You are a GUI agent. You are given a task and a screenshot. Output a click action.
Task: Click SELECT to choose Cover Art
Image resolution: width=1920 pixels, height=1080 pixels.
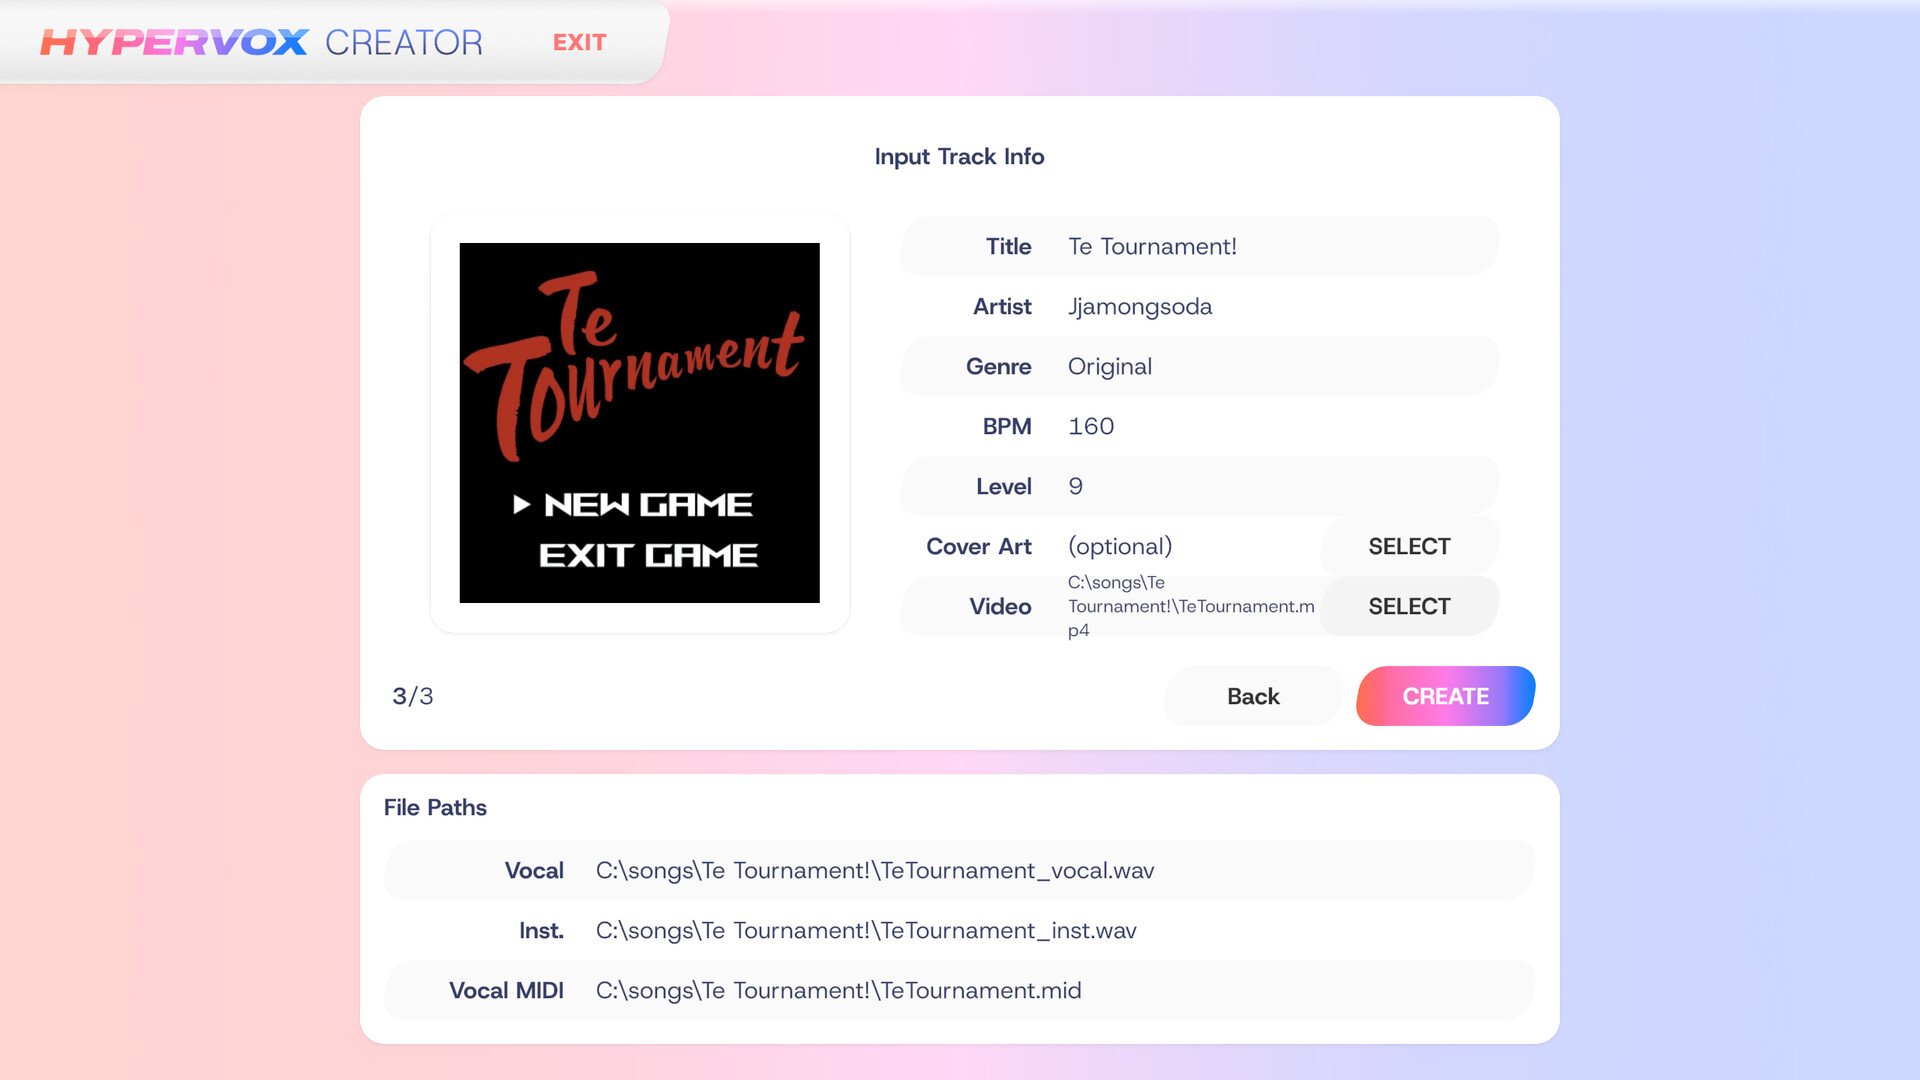click(x=1409, y=546)
